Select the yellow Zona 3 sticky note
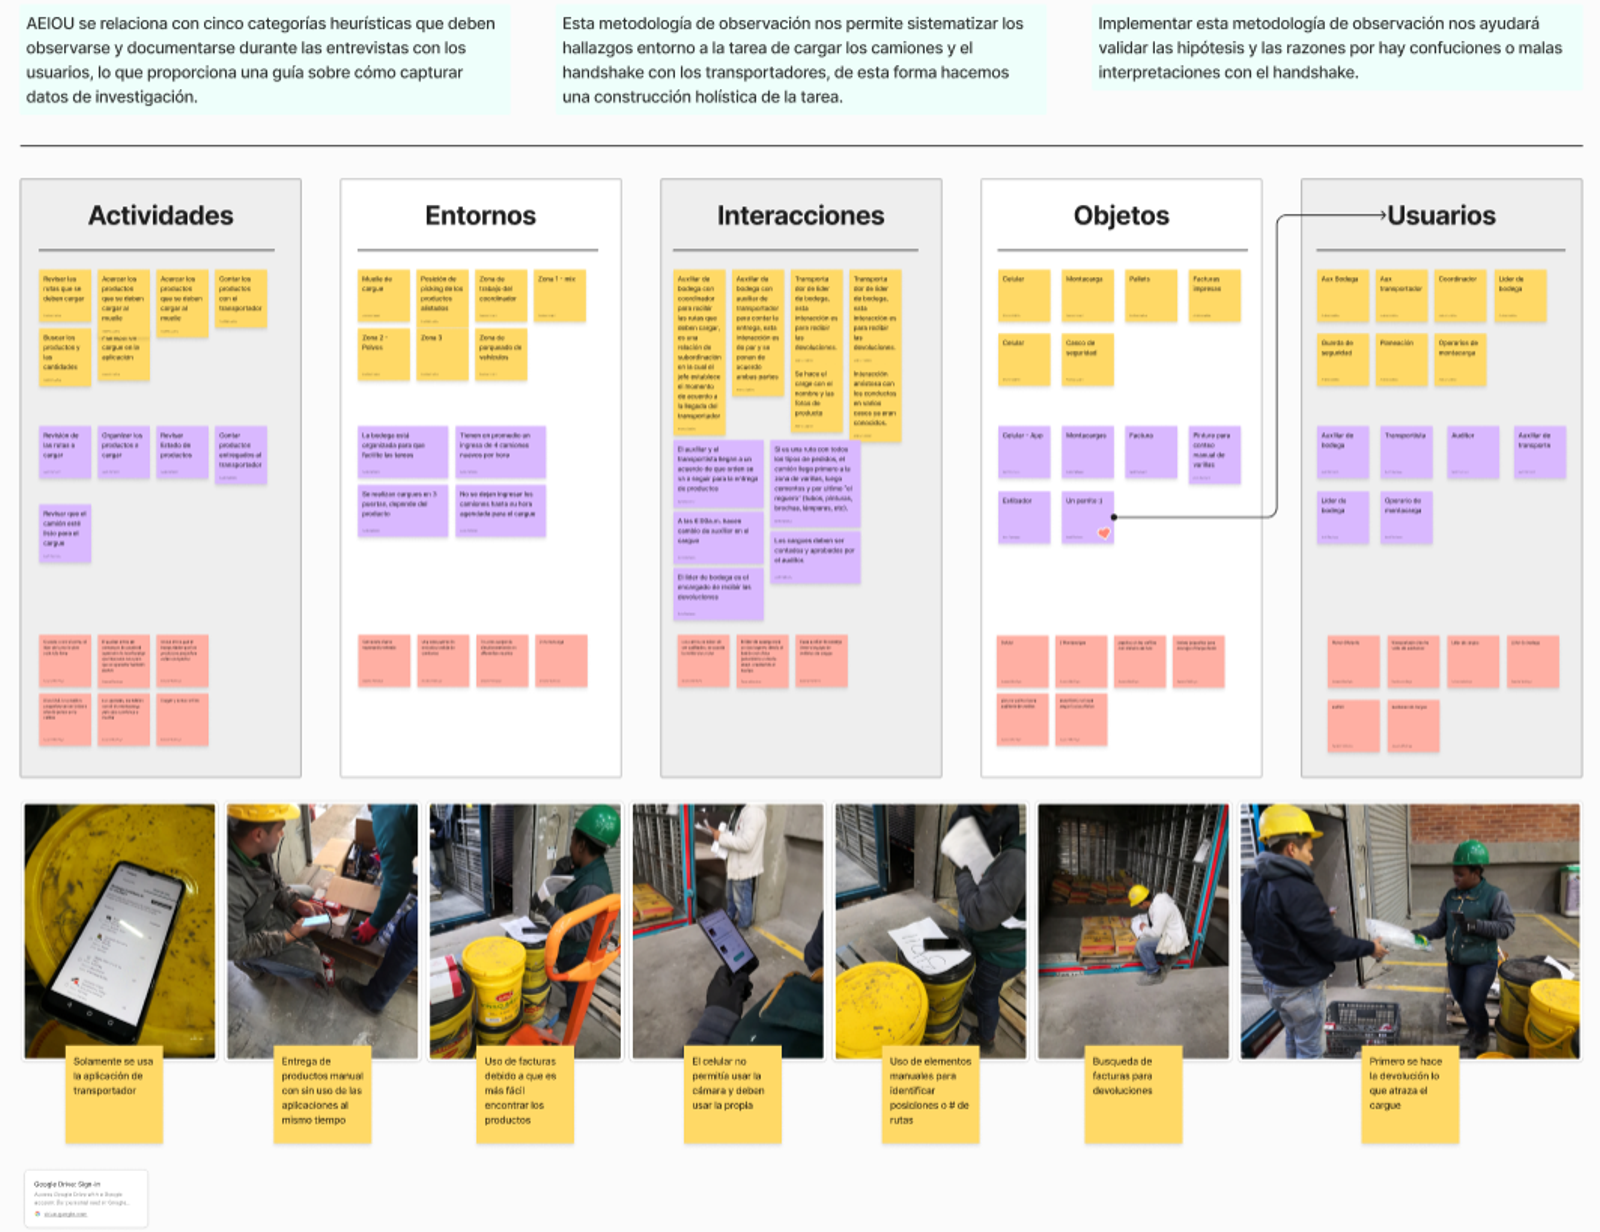 coord(443,354)
